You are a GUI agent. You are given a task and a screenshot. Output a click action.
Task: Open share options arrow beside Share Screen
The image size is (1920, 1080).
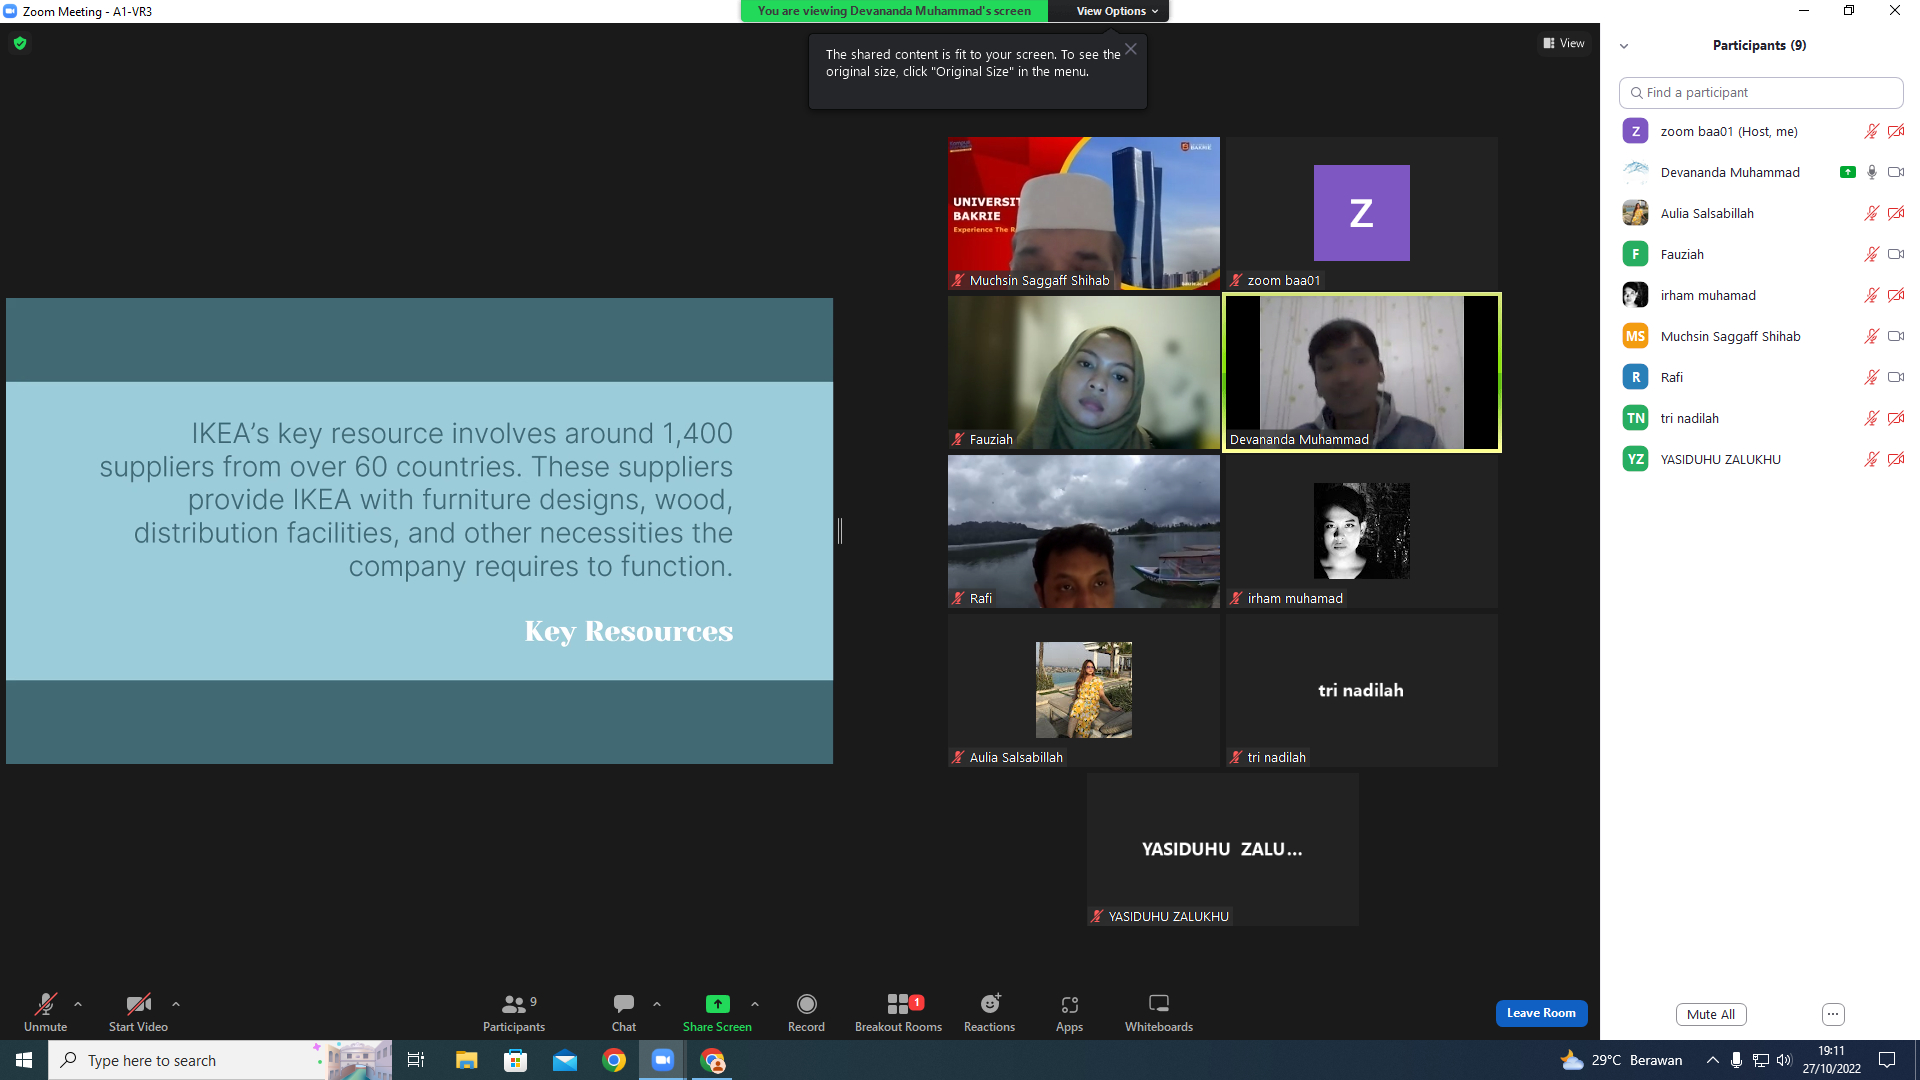pos(755,1004)
